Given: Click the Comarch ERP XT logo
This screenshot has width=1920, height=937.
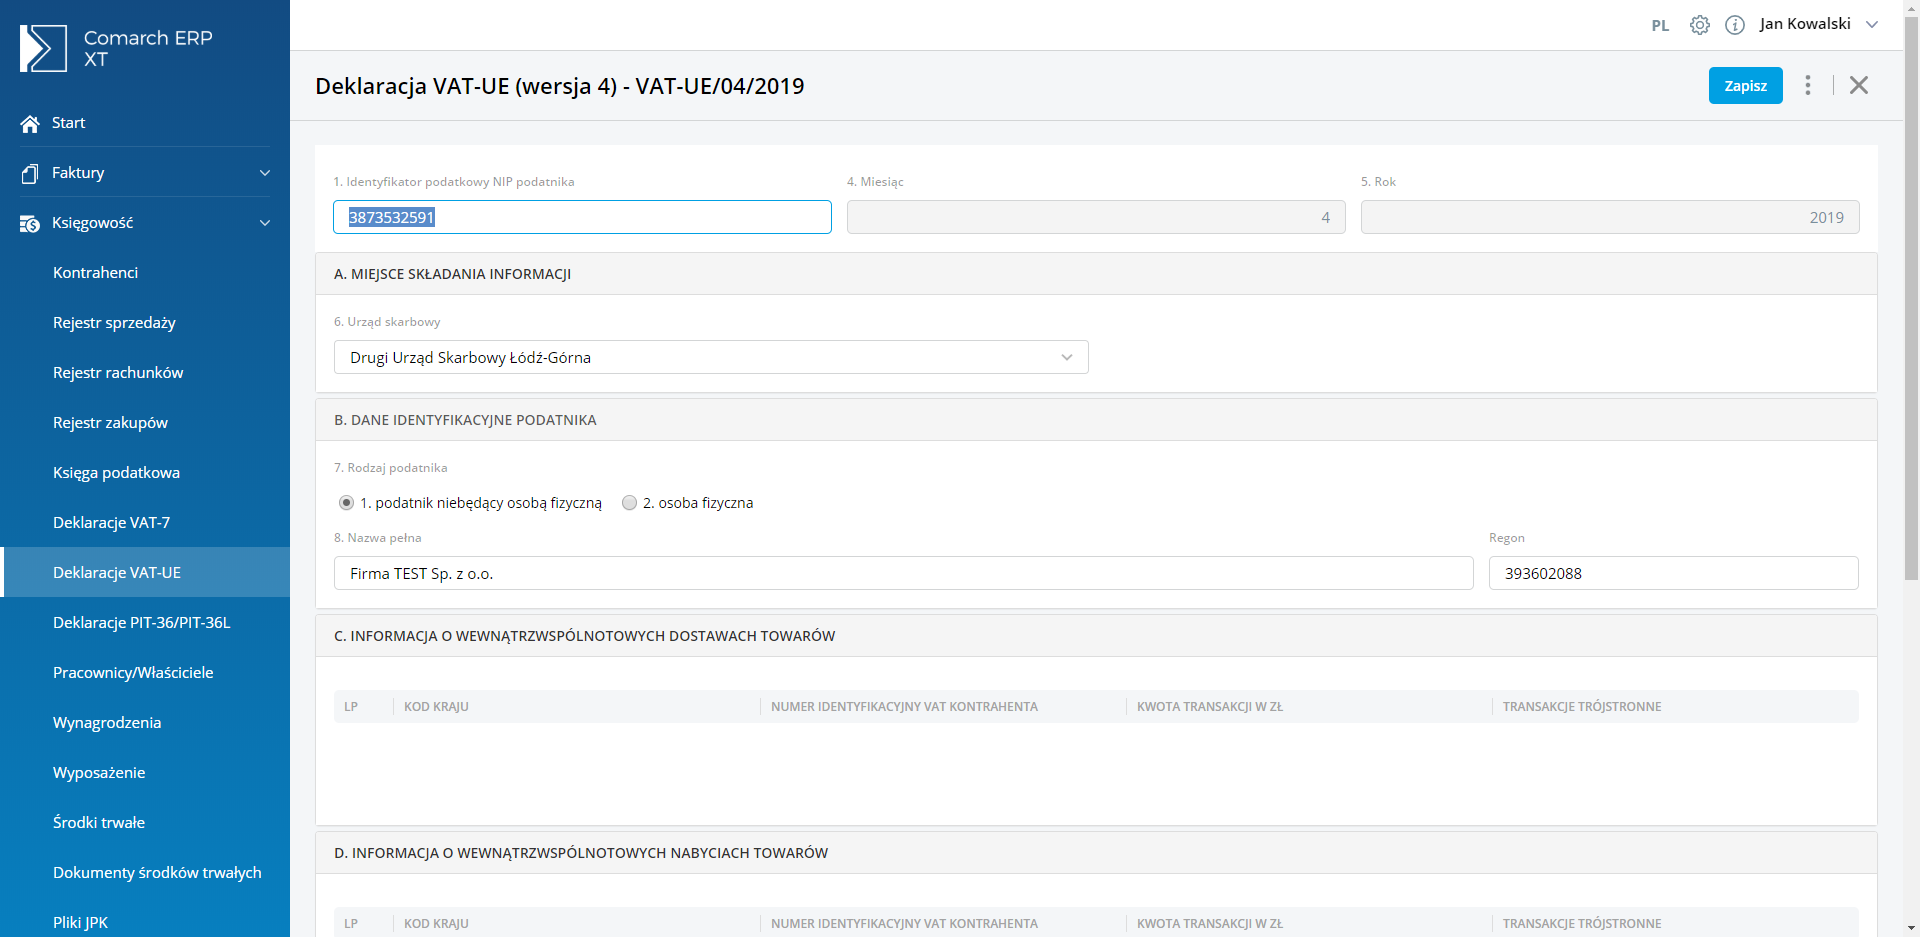Looking at the screenshot, I should (x=44, y=48).
